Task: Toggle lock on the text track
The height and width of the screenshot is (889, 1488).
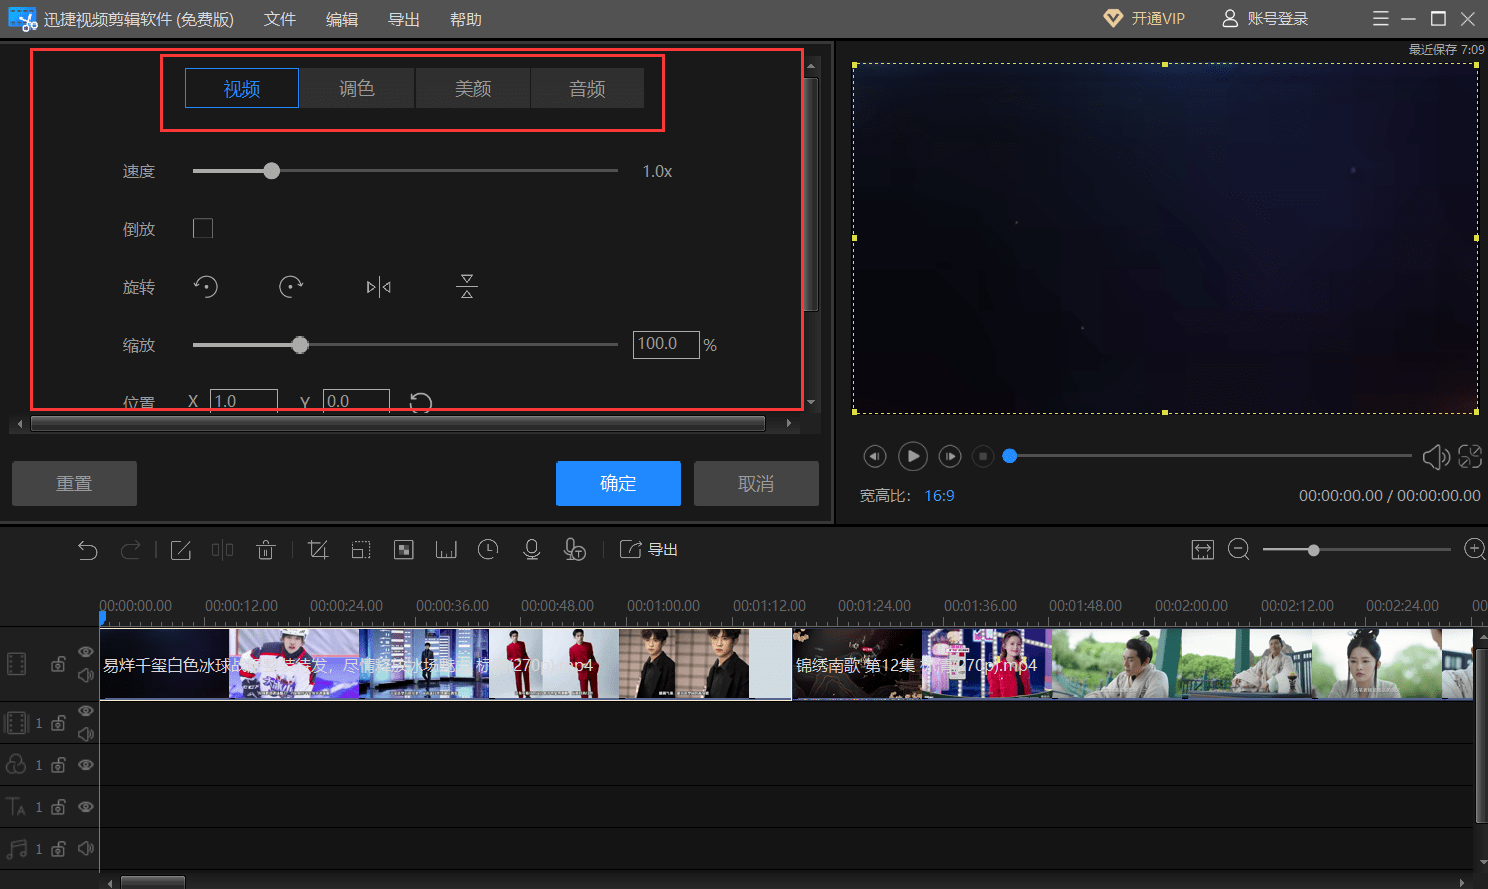Action: point(59,807)
